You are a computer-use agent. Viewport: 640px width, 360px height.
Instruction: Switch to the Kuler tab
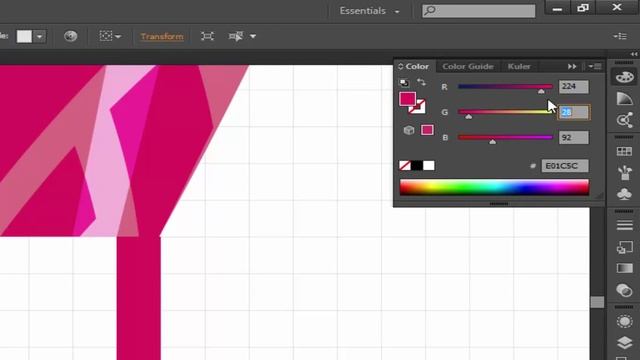pos(519,66)
